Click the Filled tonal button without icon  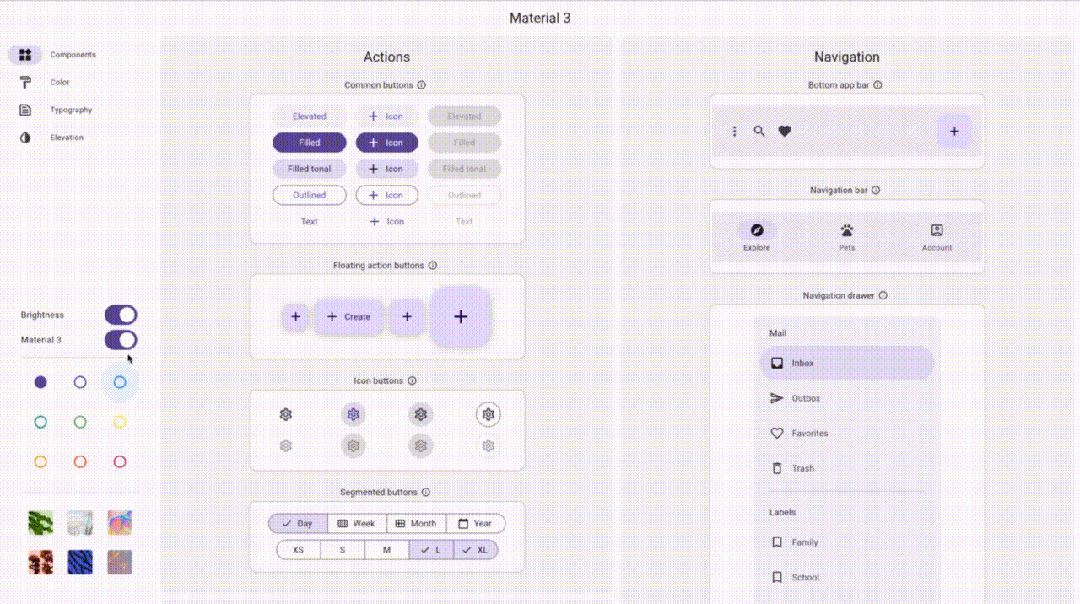(309, 169)
